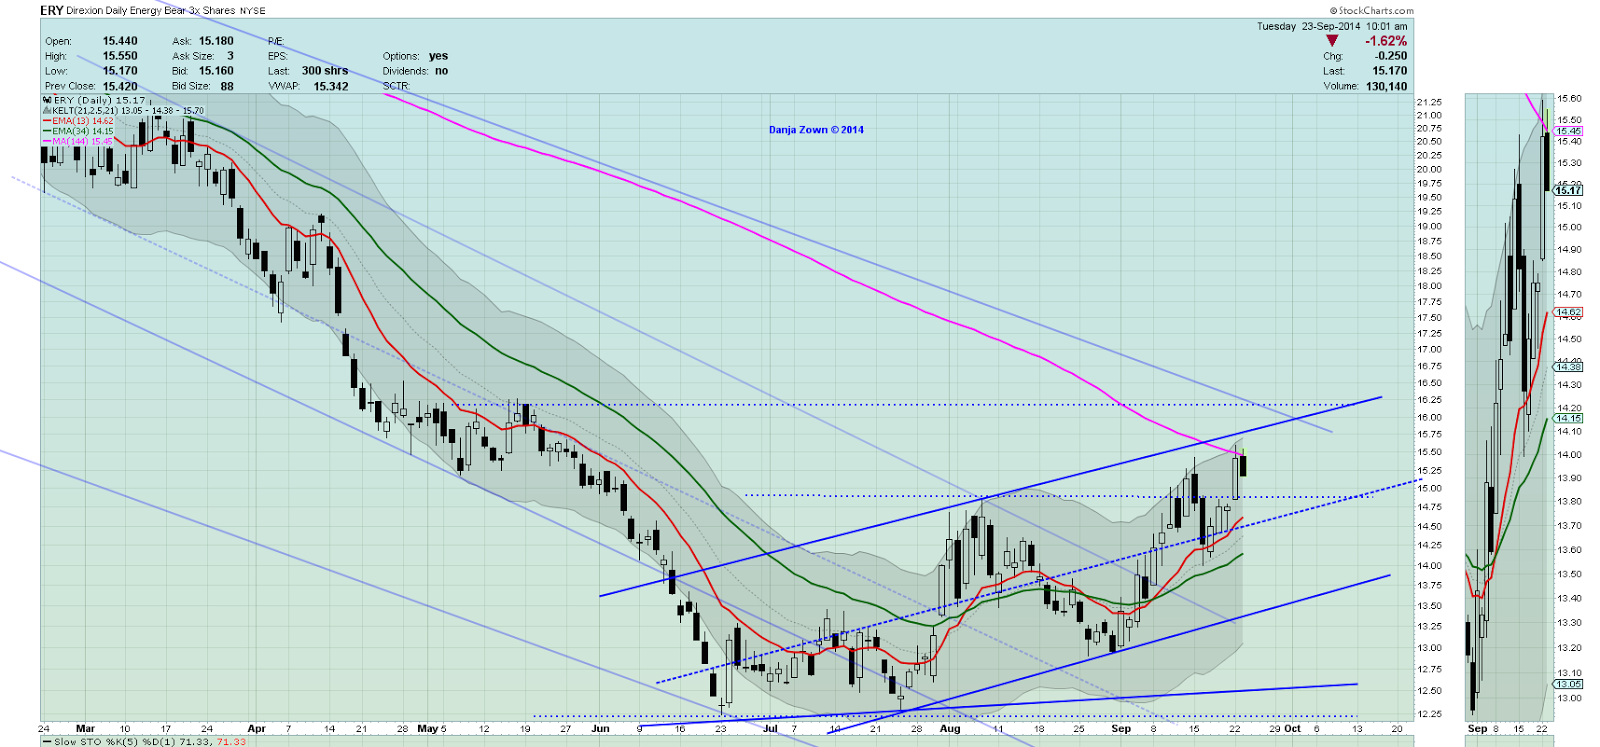
Task: Click the 'EMA(34) 14.15' legend text
Action: coord(83,131)
